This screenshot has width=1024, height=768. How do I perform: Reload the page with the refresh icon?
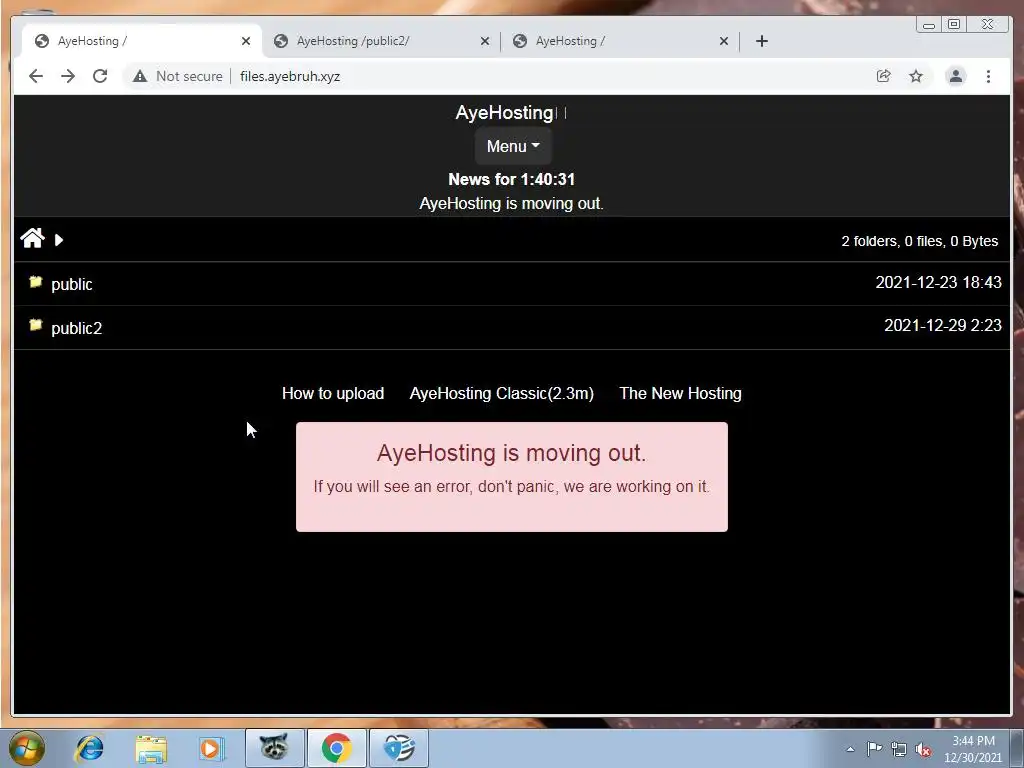100,76
